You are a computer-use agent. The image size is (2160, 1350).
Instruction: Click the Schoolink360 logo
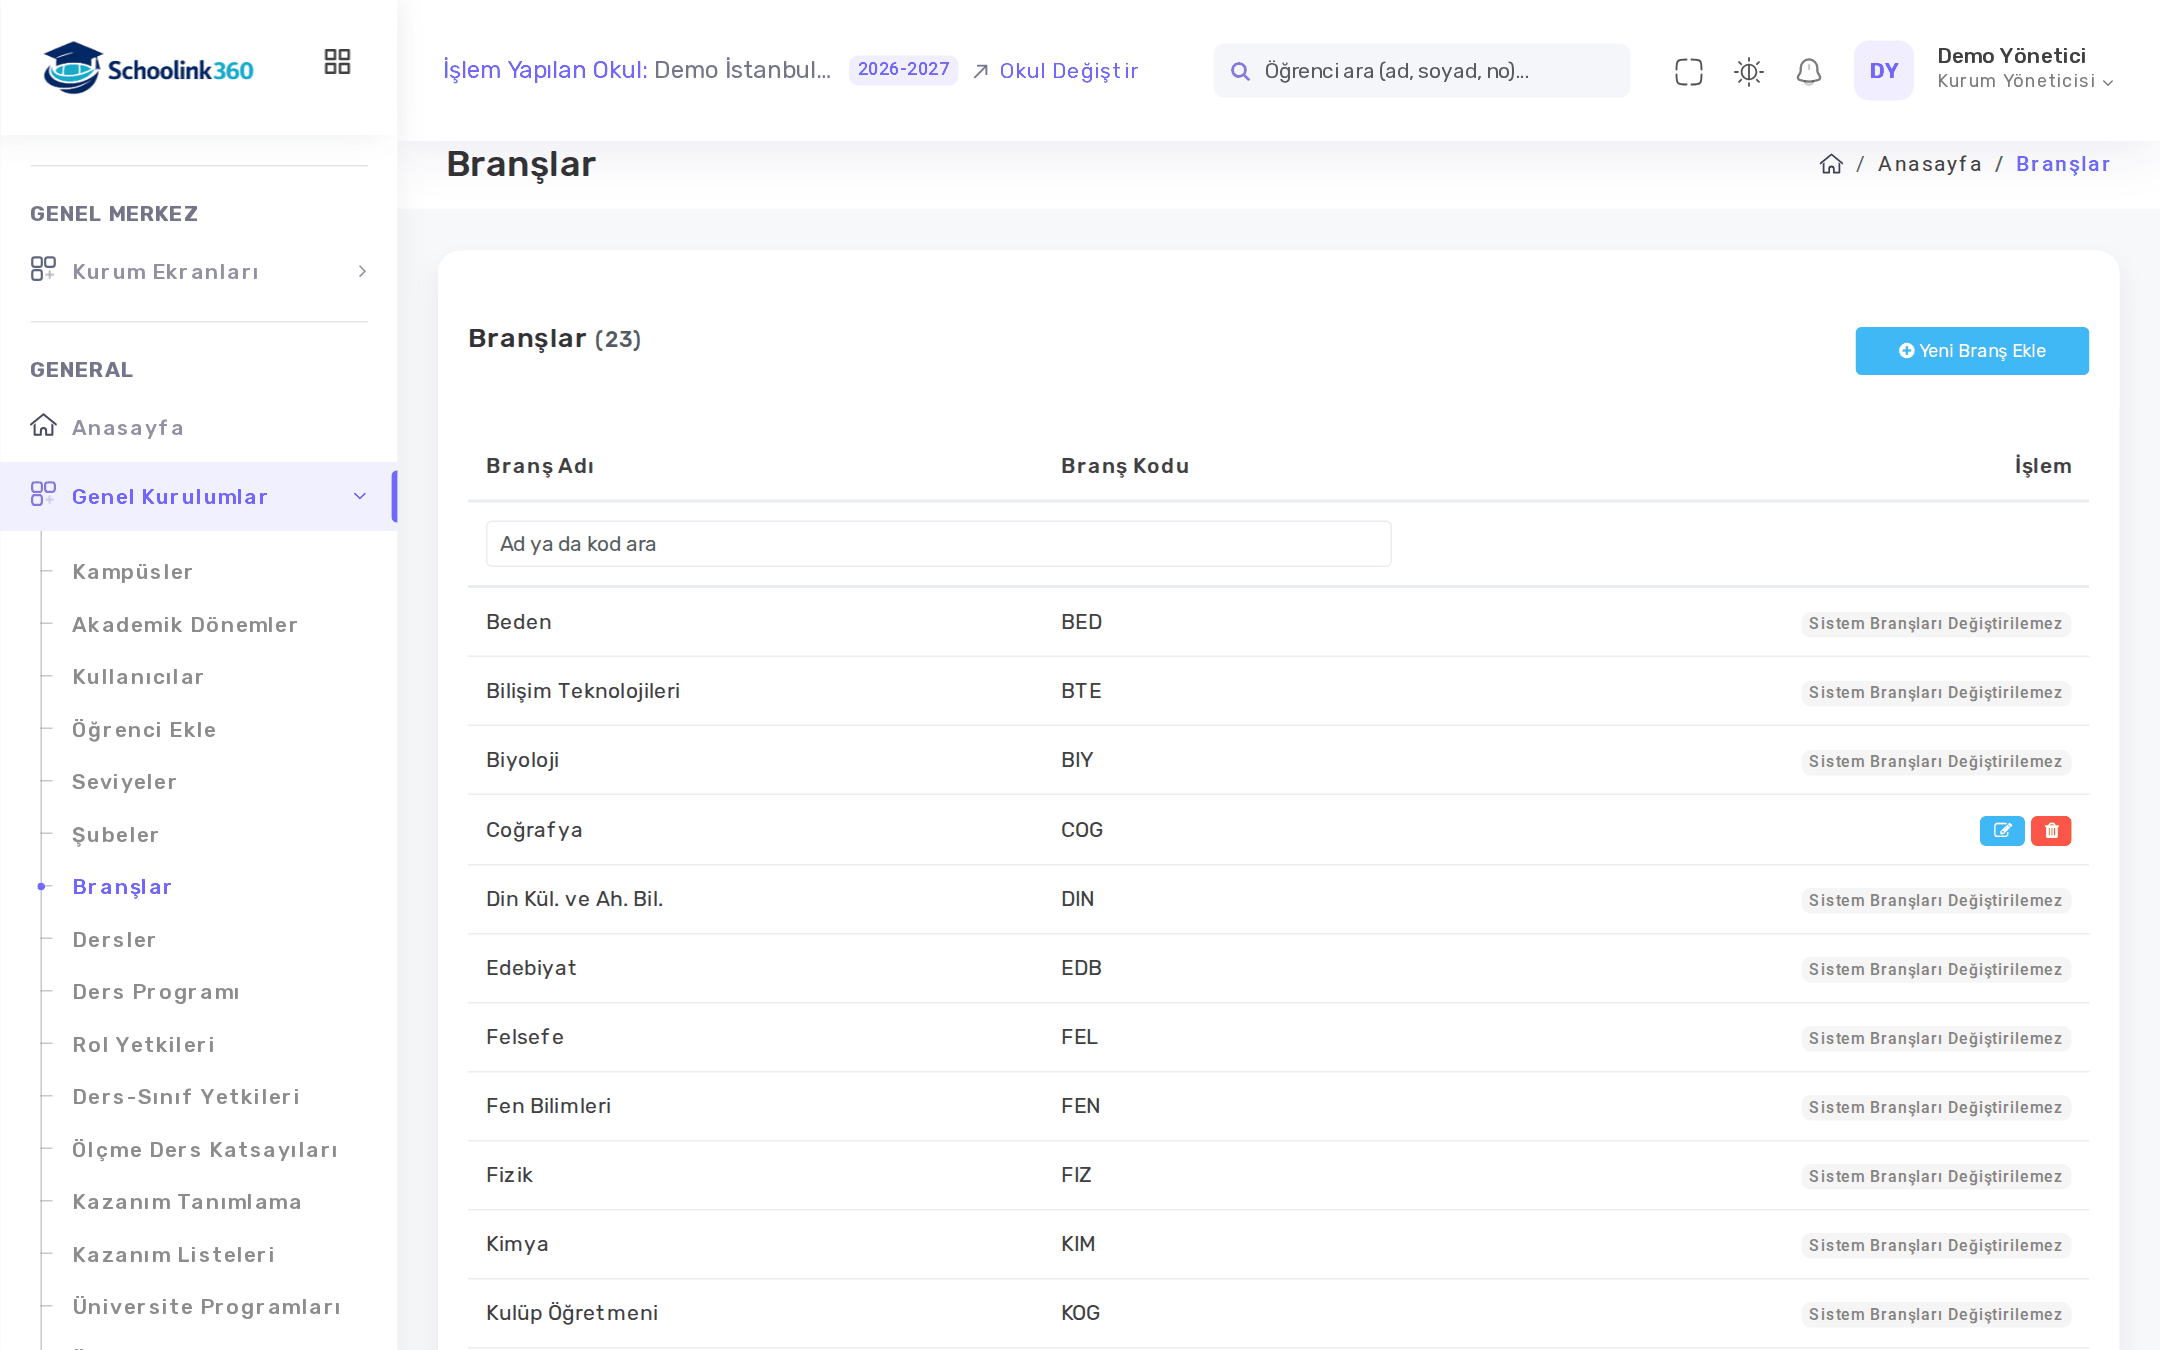pyautogui.click(x=148, y=68)
